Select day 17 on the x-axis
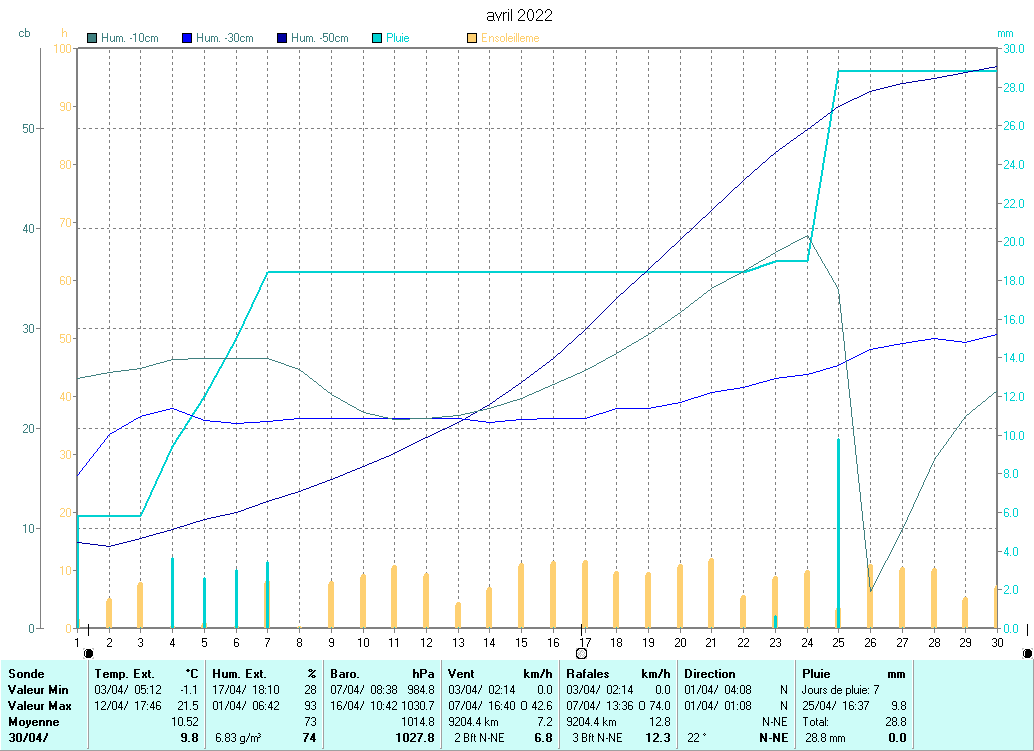The width and height of the screenshot is (1034, 751). point(584,641)
